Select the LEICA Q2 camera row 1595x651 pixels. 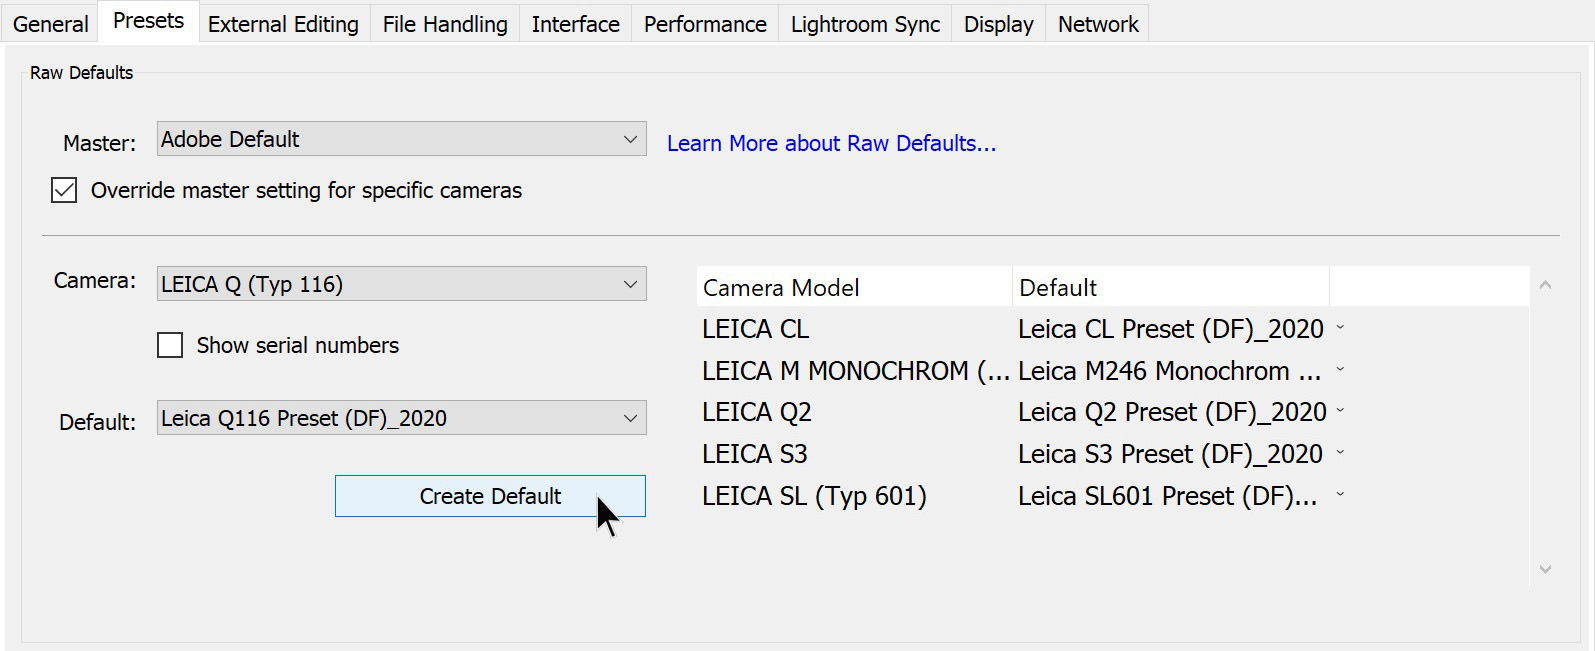pyautogui.click(x=1113, y=412)
